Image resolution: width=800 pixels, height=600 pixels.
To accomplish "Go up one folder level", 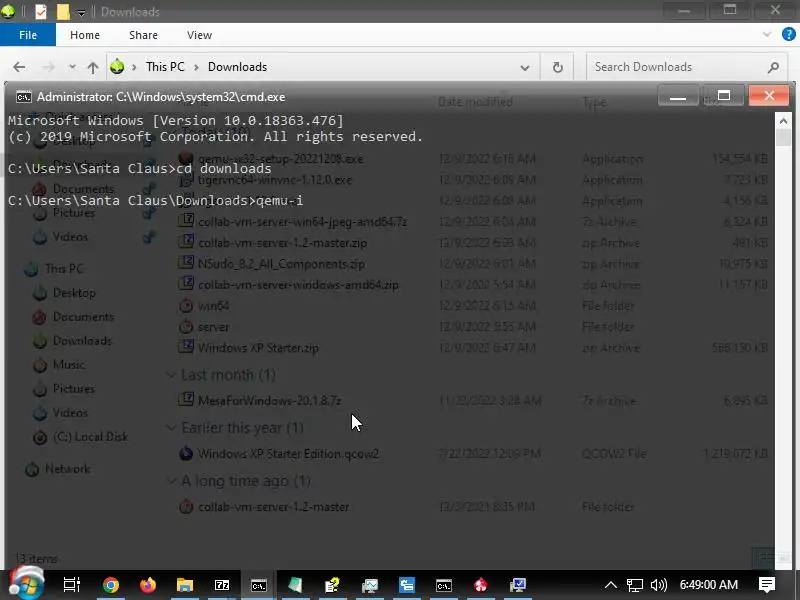I will (93, 67).
